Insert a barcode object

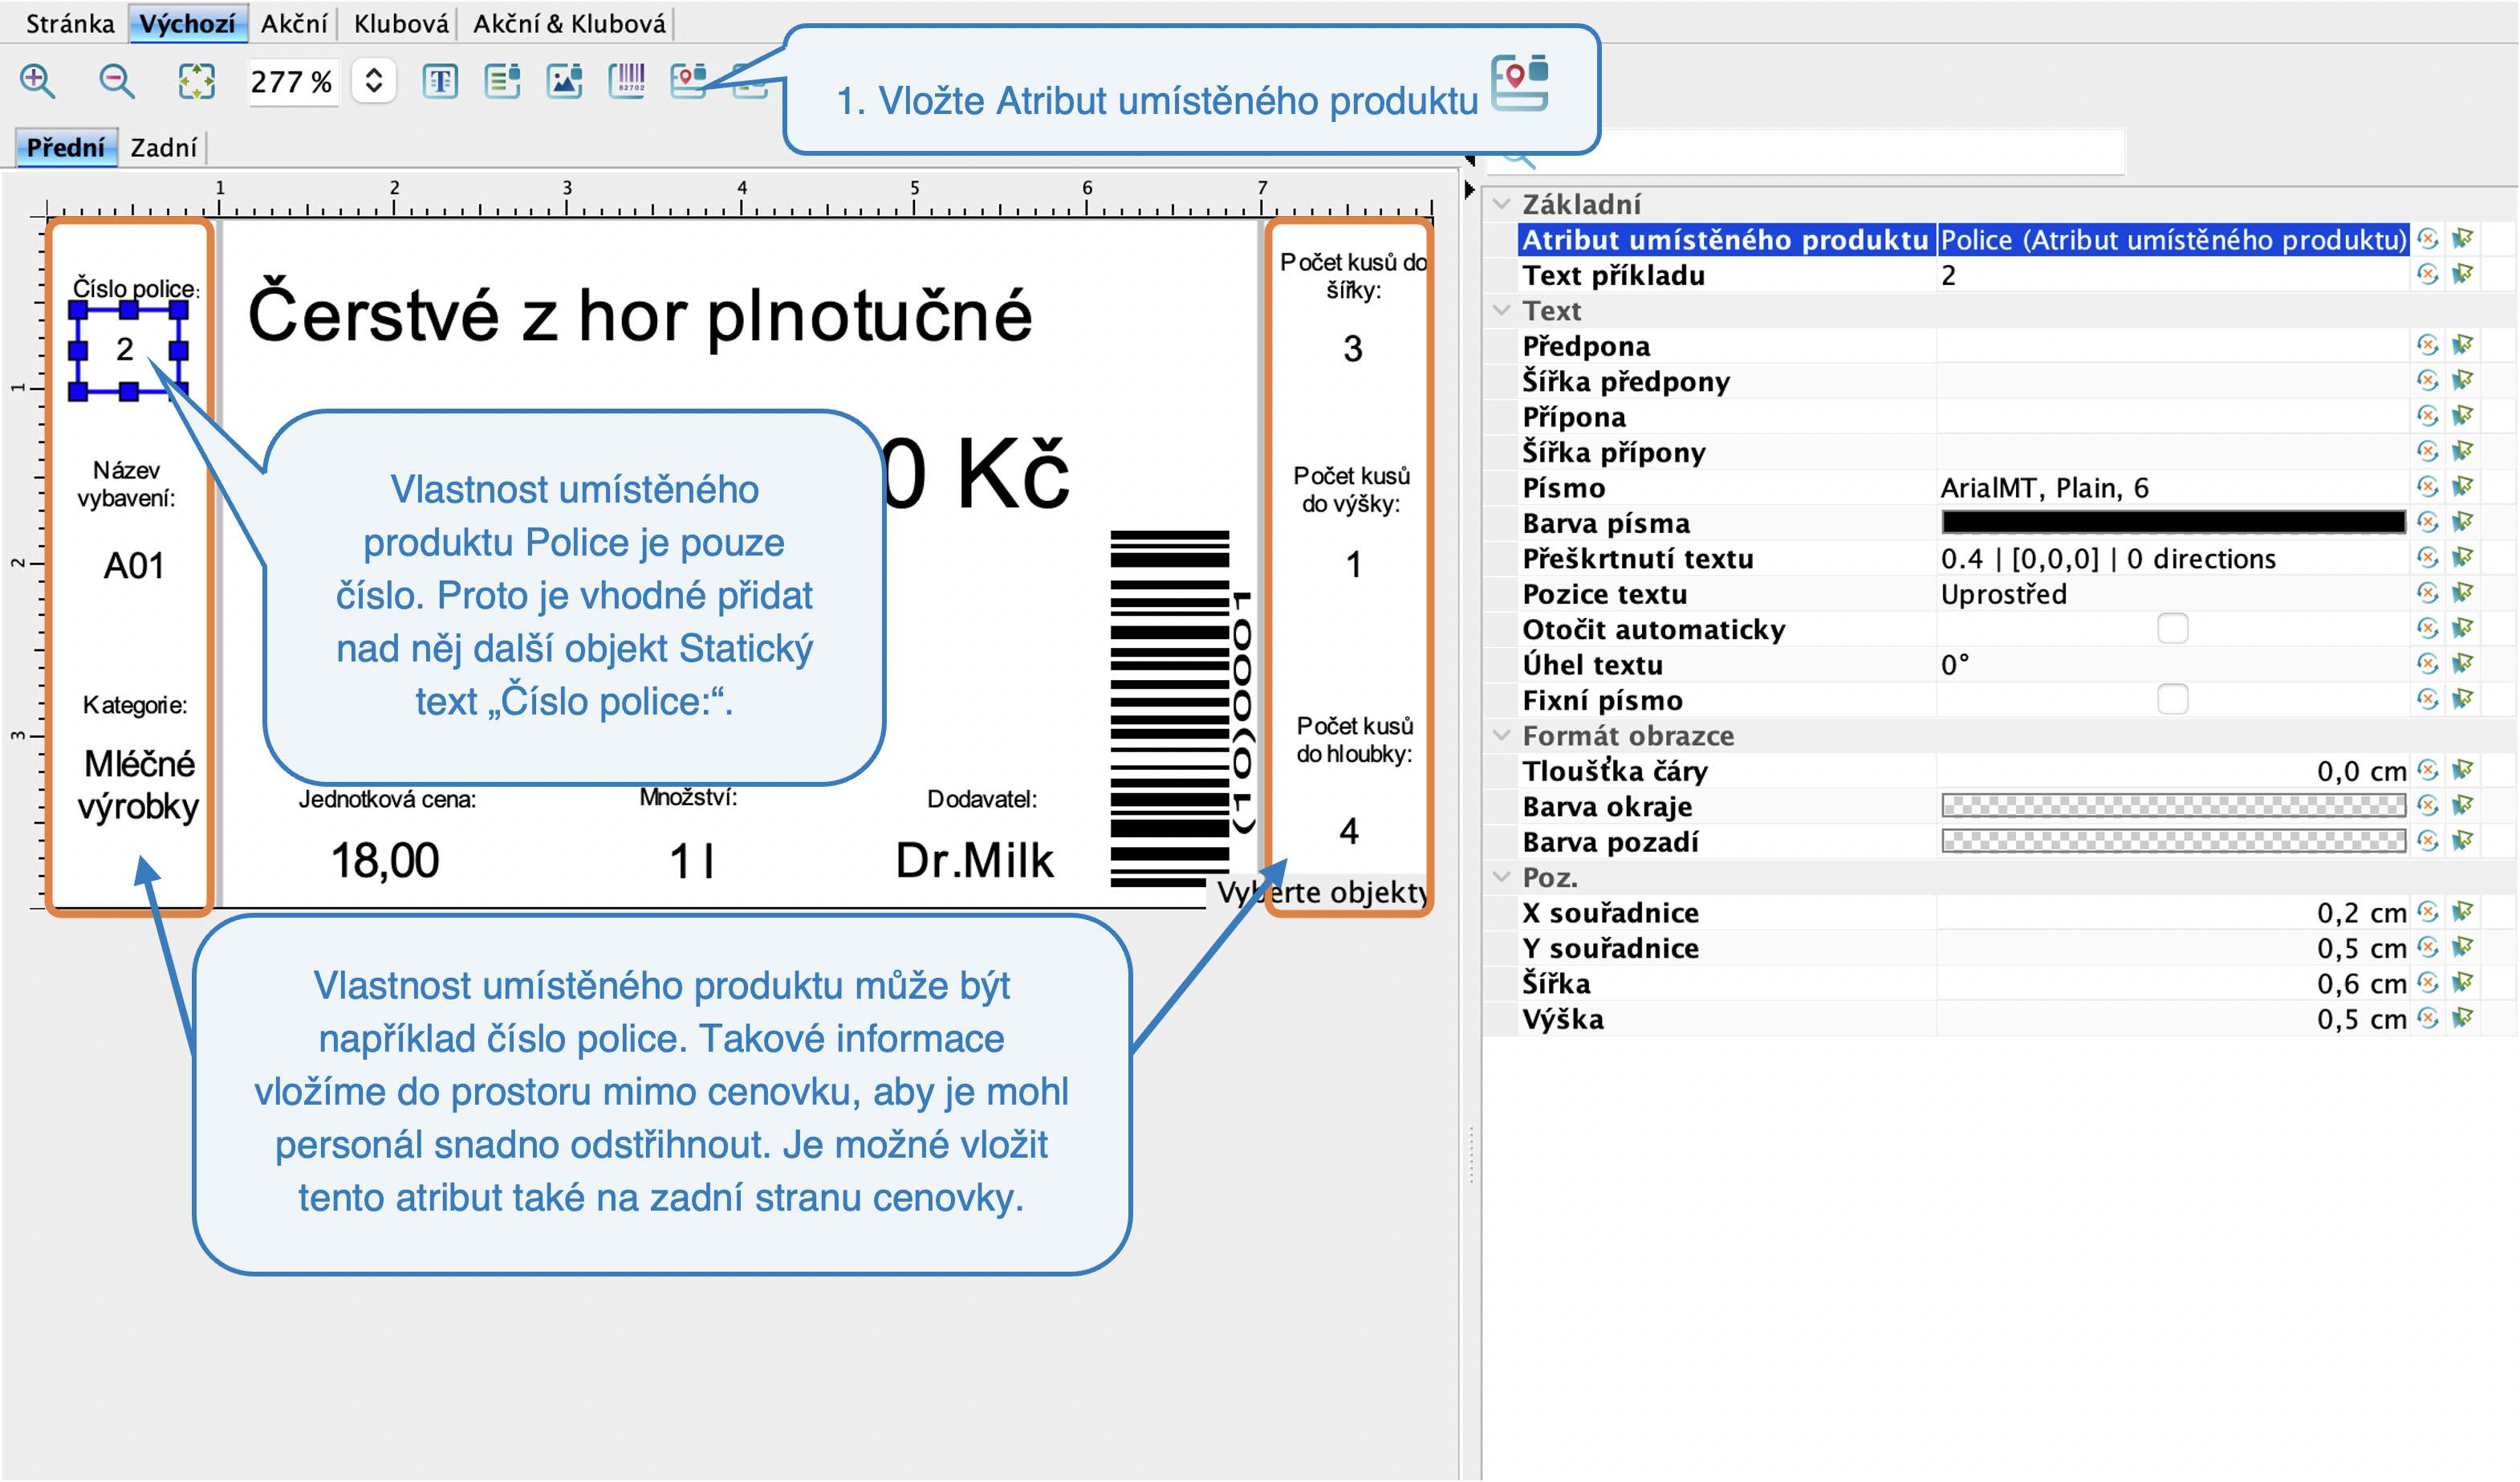pyautogui.click(x=627, y=81)
